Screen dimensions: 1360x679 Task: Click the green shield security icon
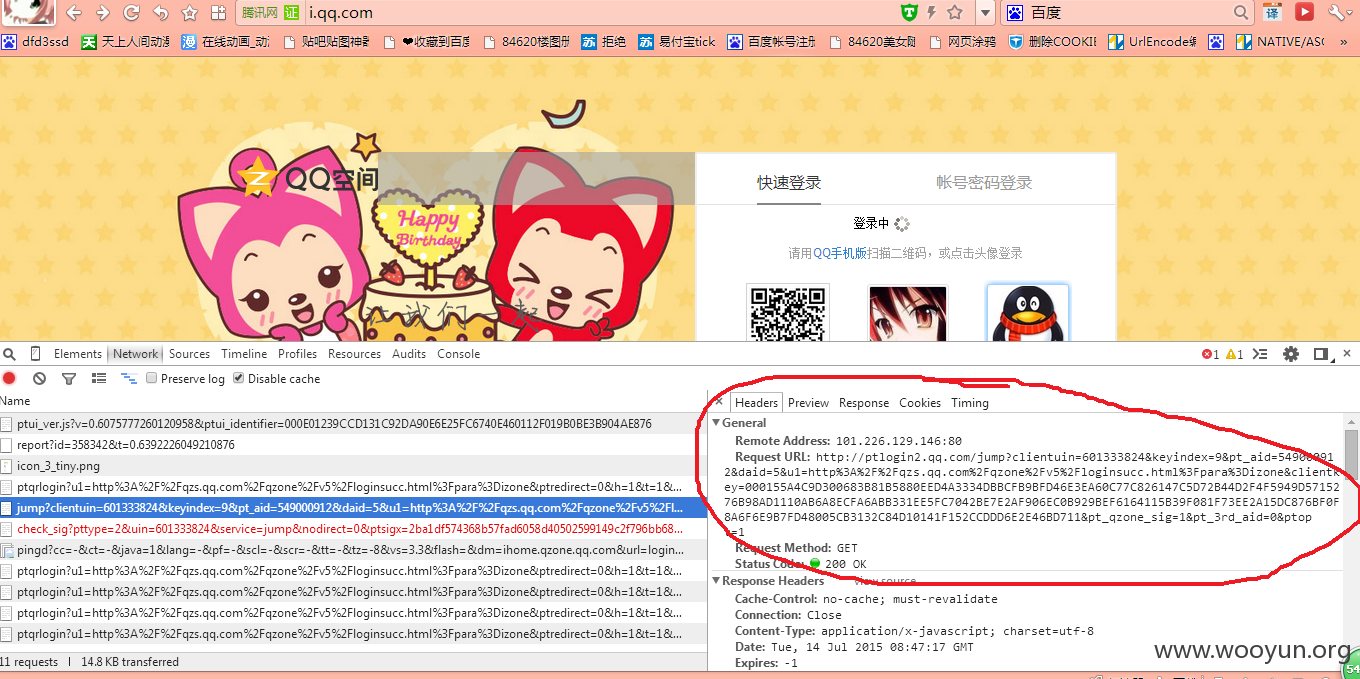click(909, 13)
